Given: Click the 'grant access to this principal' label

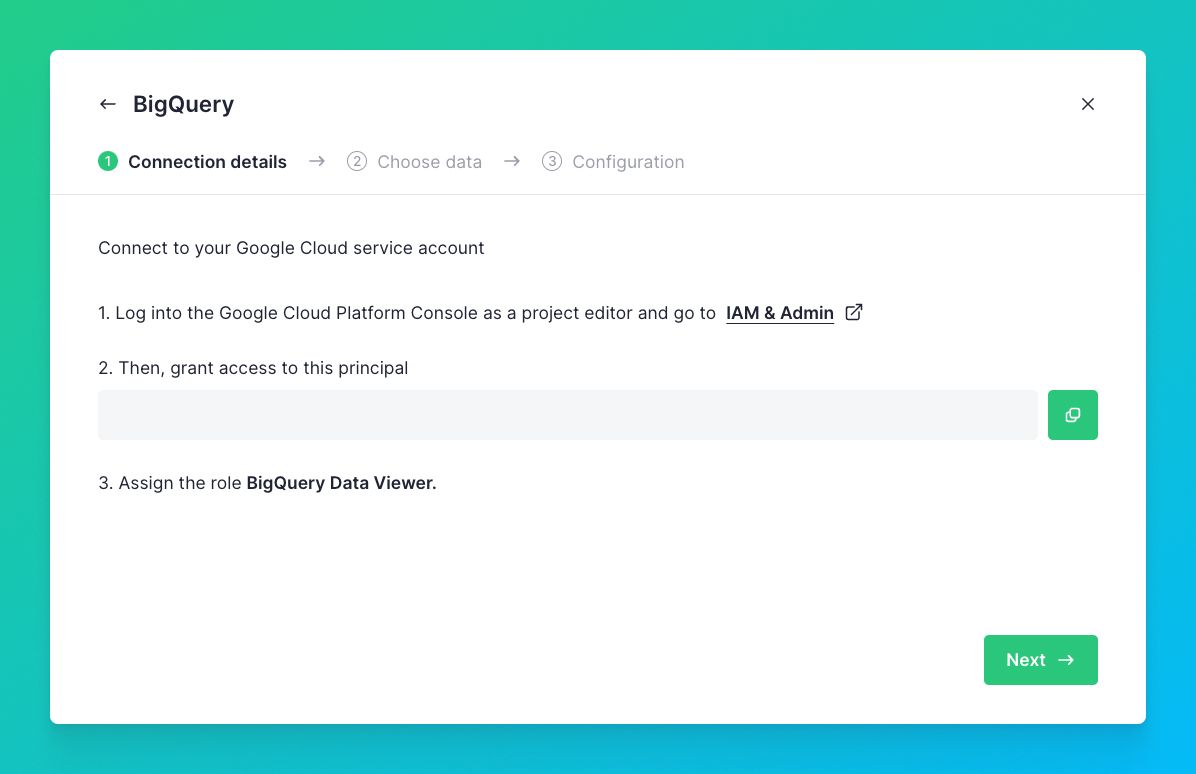Looking at the screenshot, I should click(x=253, y=368).
